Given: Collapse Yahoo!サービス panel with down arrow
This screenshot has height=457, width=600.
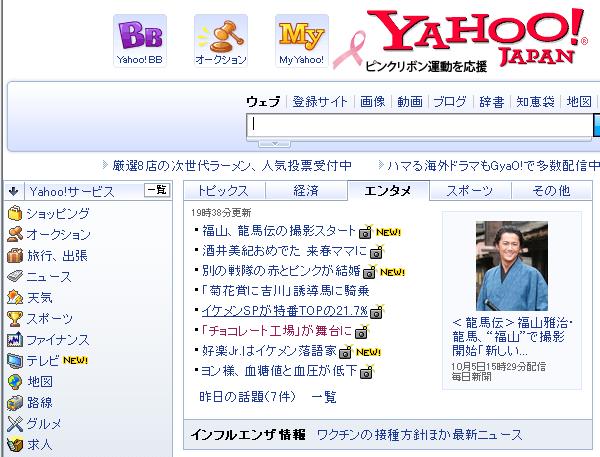Looking at the screenshot, I should [x=13, y=191].
